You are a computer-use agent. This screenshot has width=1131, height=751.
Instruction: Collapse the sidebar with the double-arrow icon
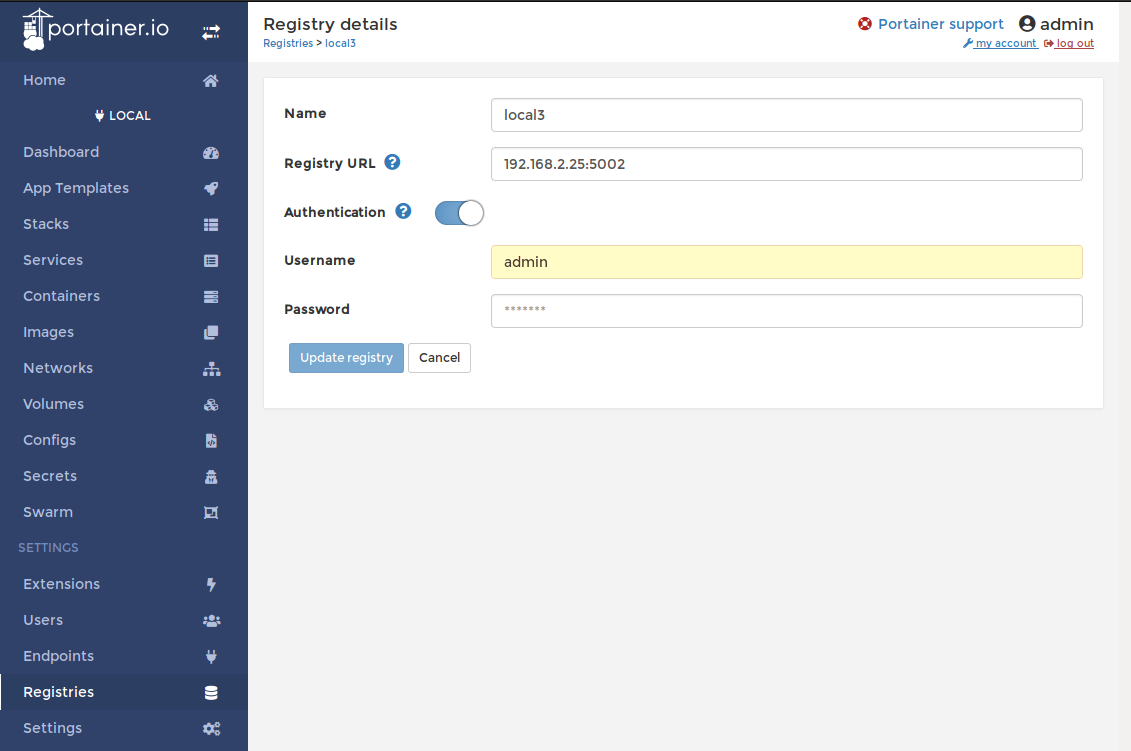pyautogui.click(x=211, y=30)
